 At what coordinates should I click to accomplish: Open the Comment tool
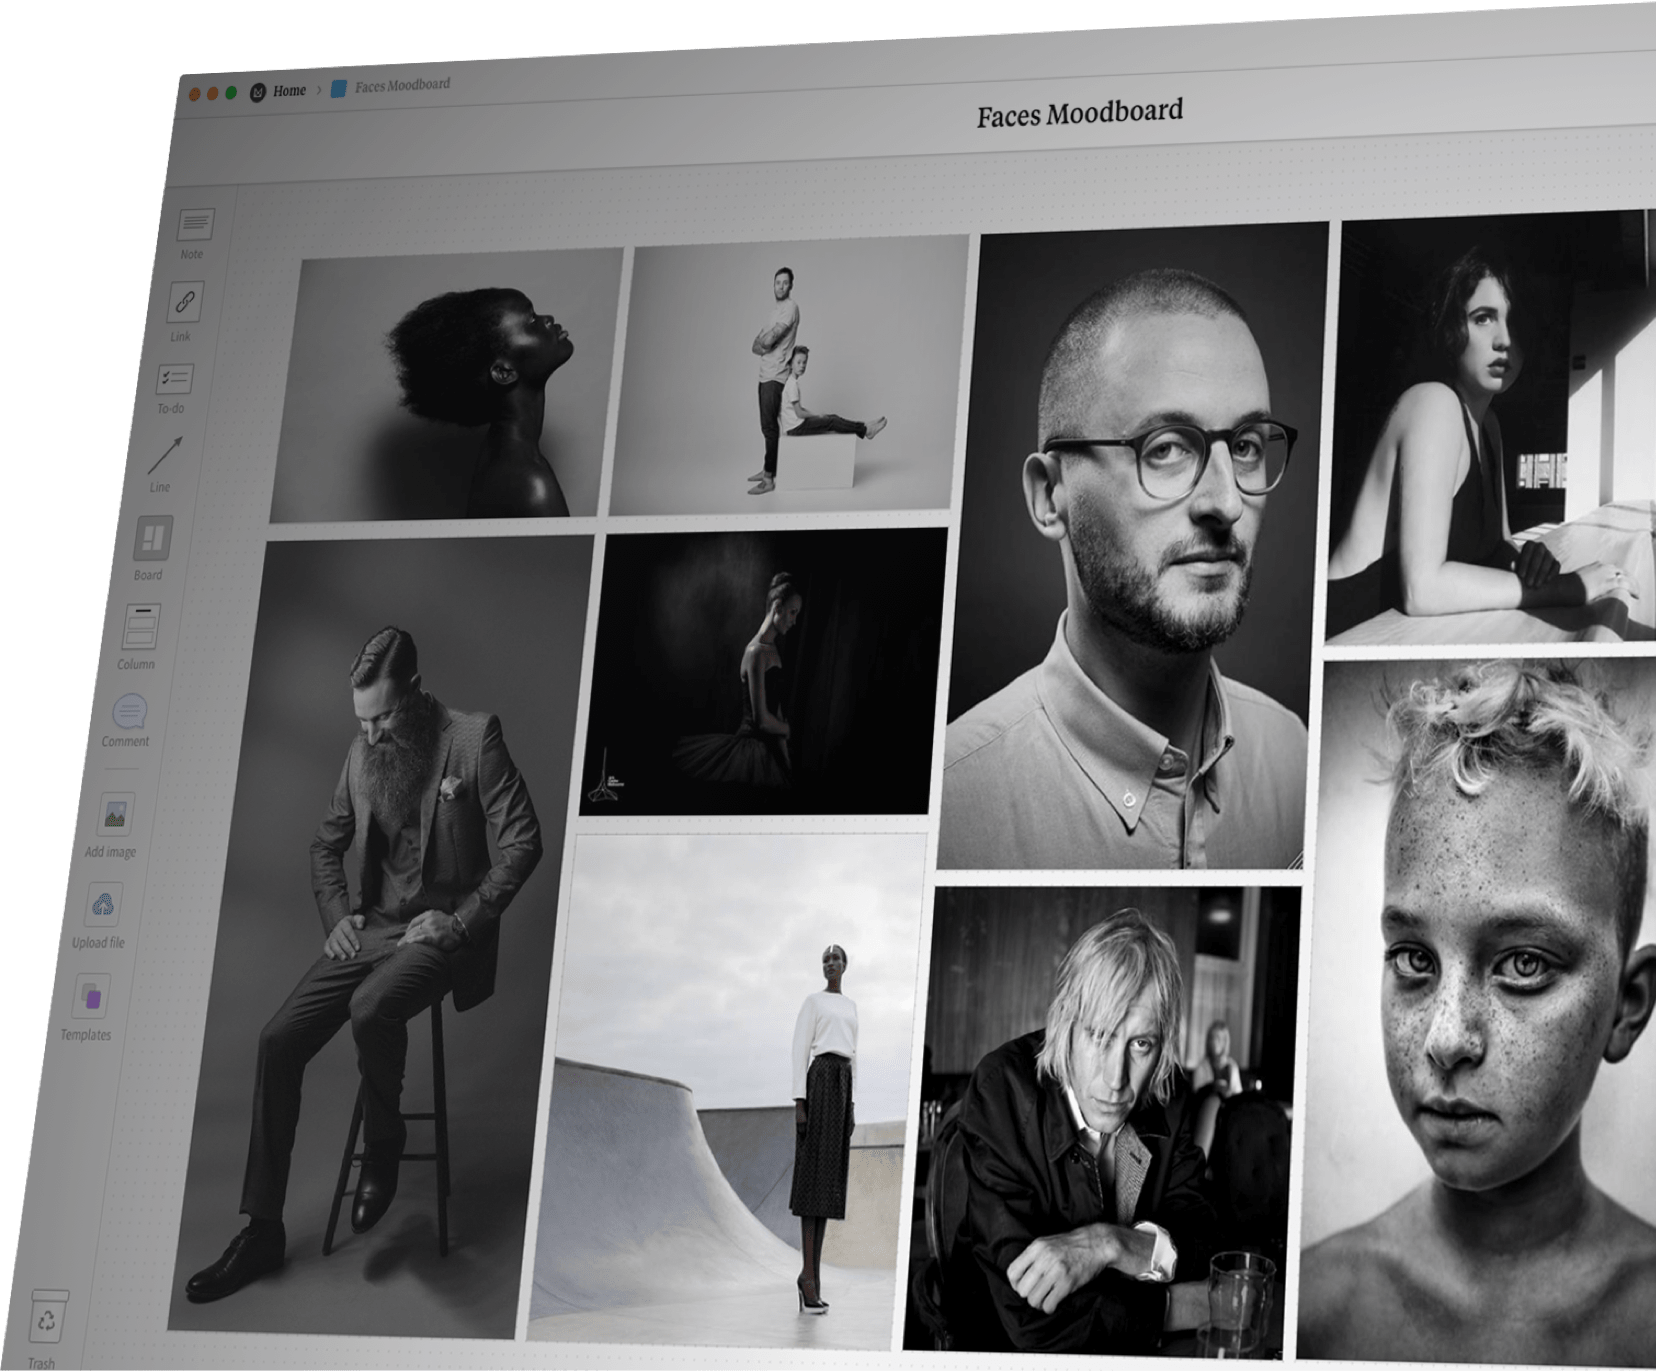pos(128,712)
